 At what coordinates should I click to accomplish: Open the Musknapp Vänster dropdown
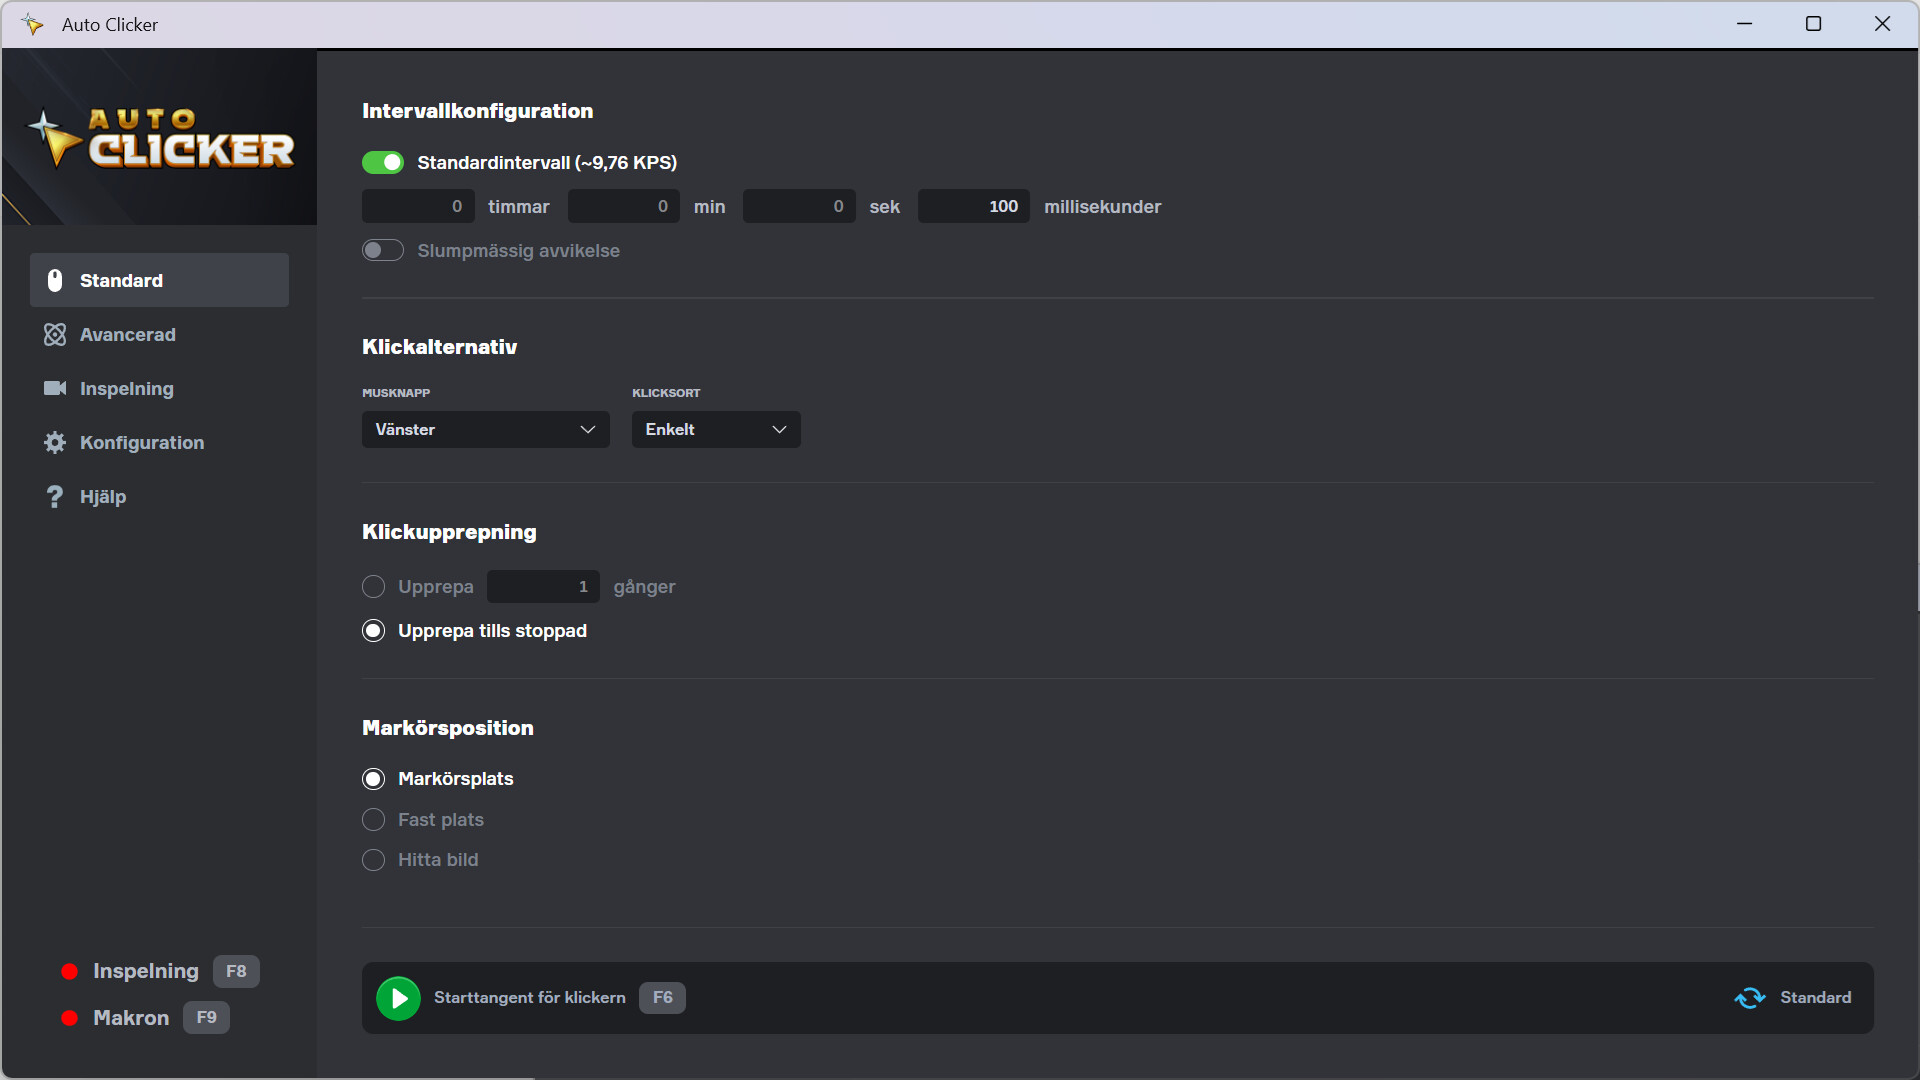coord(485,430)
